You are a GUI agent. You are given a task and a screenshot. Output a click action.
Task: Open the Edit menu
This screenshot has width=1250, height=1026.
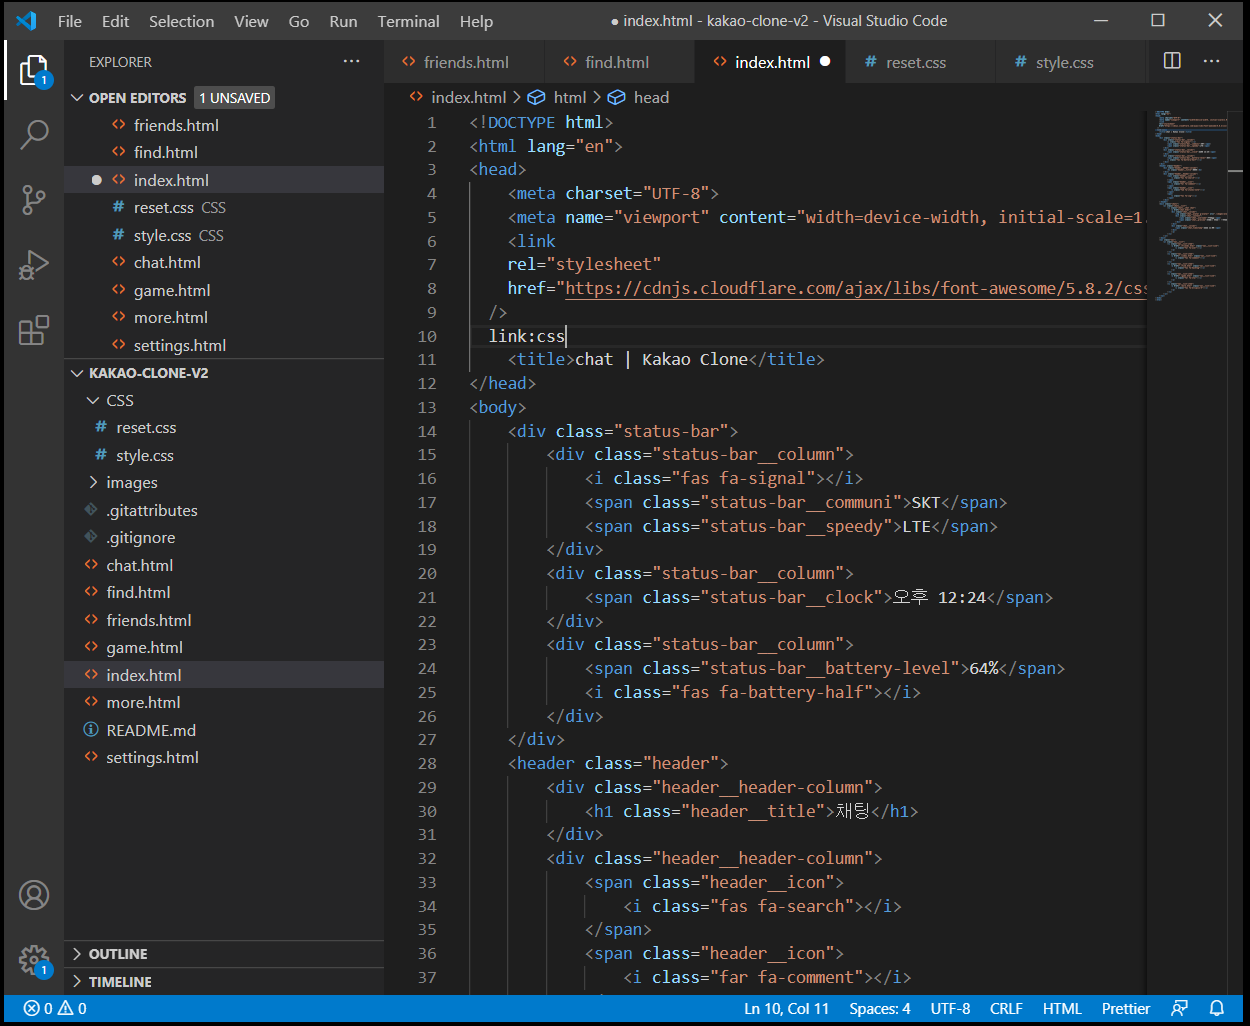116,21
